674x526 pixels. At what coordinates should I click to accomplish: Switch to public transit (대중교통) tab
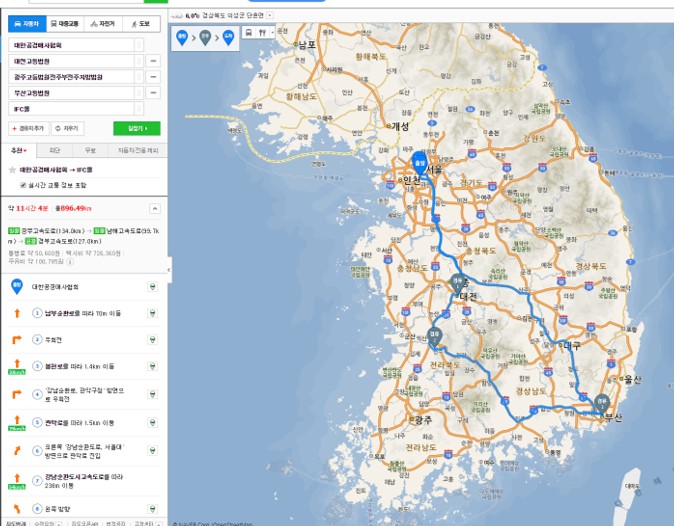click(64, 23)
